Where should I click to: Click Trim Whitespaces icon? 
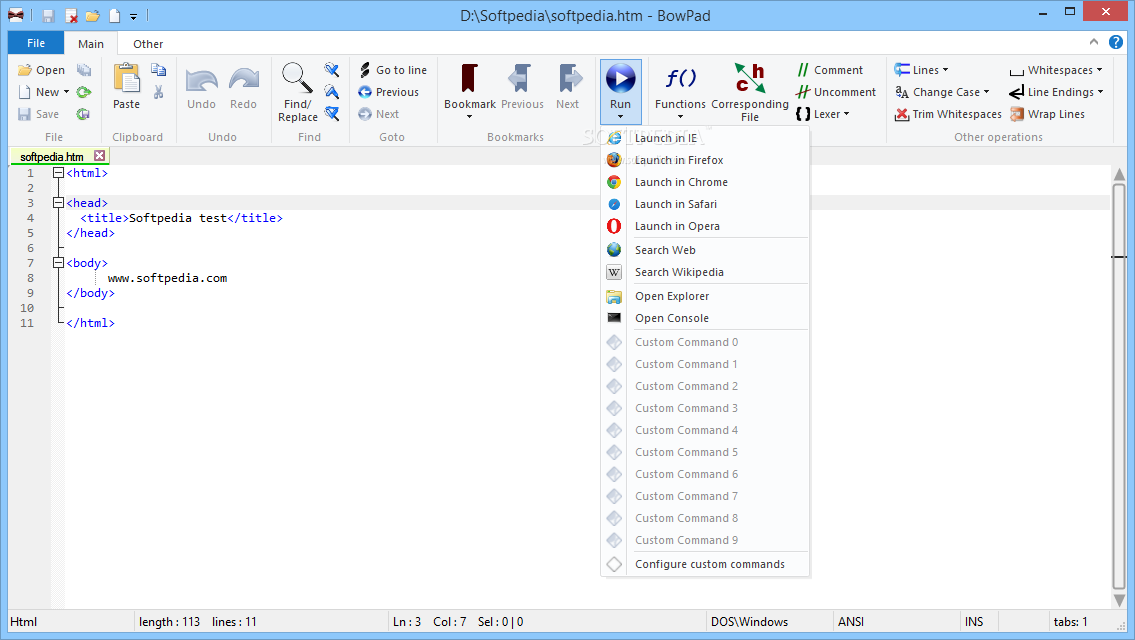[x=901, y=114]
